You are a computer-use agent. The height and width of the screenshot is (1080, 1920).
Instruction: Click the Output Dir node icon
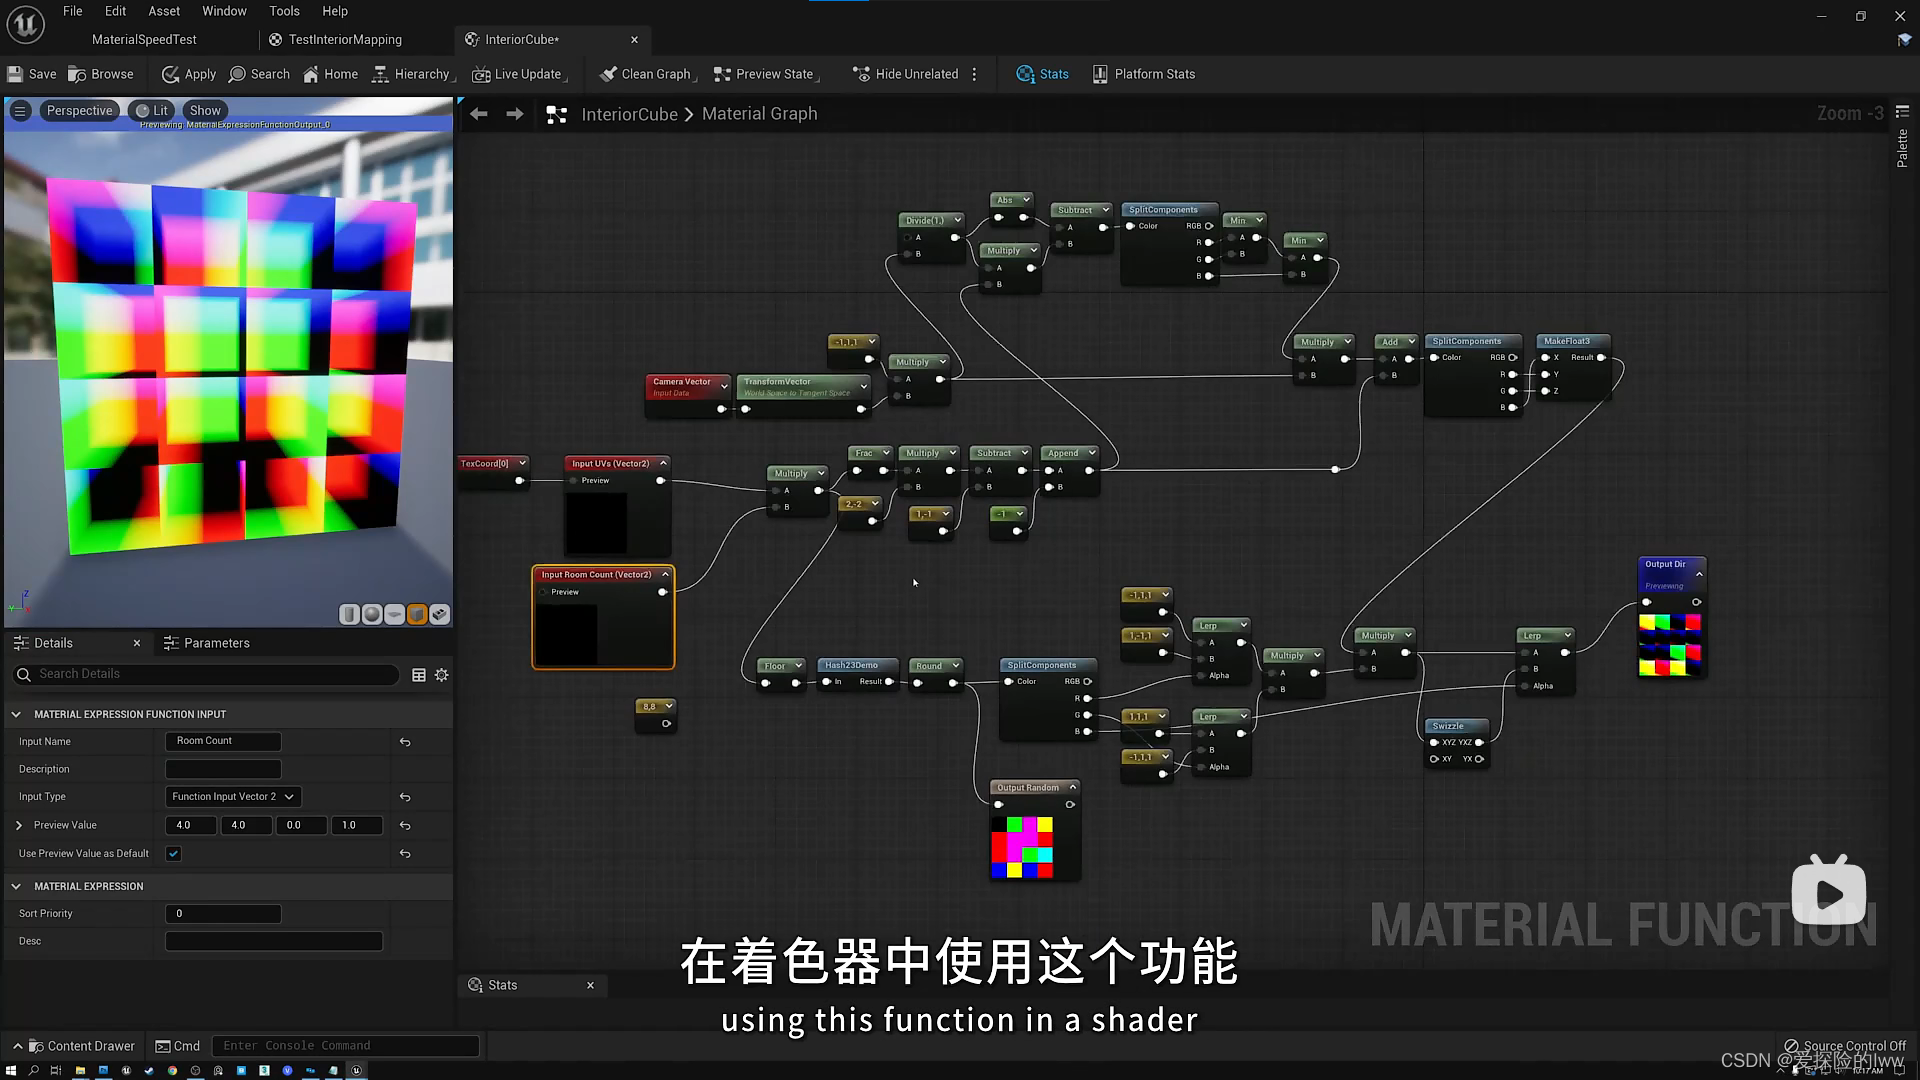[1668, 564]
